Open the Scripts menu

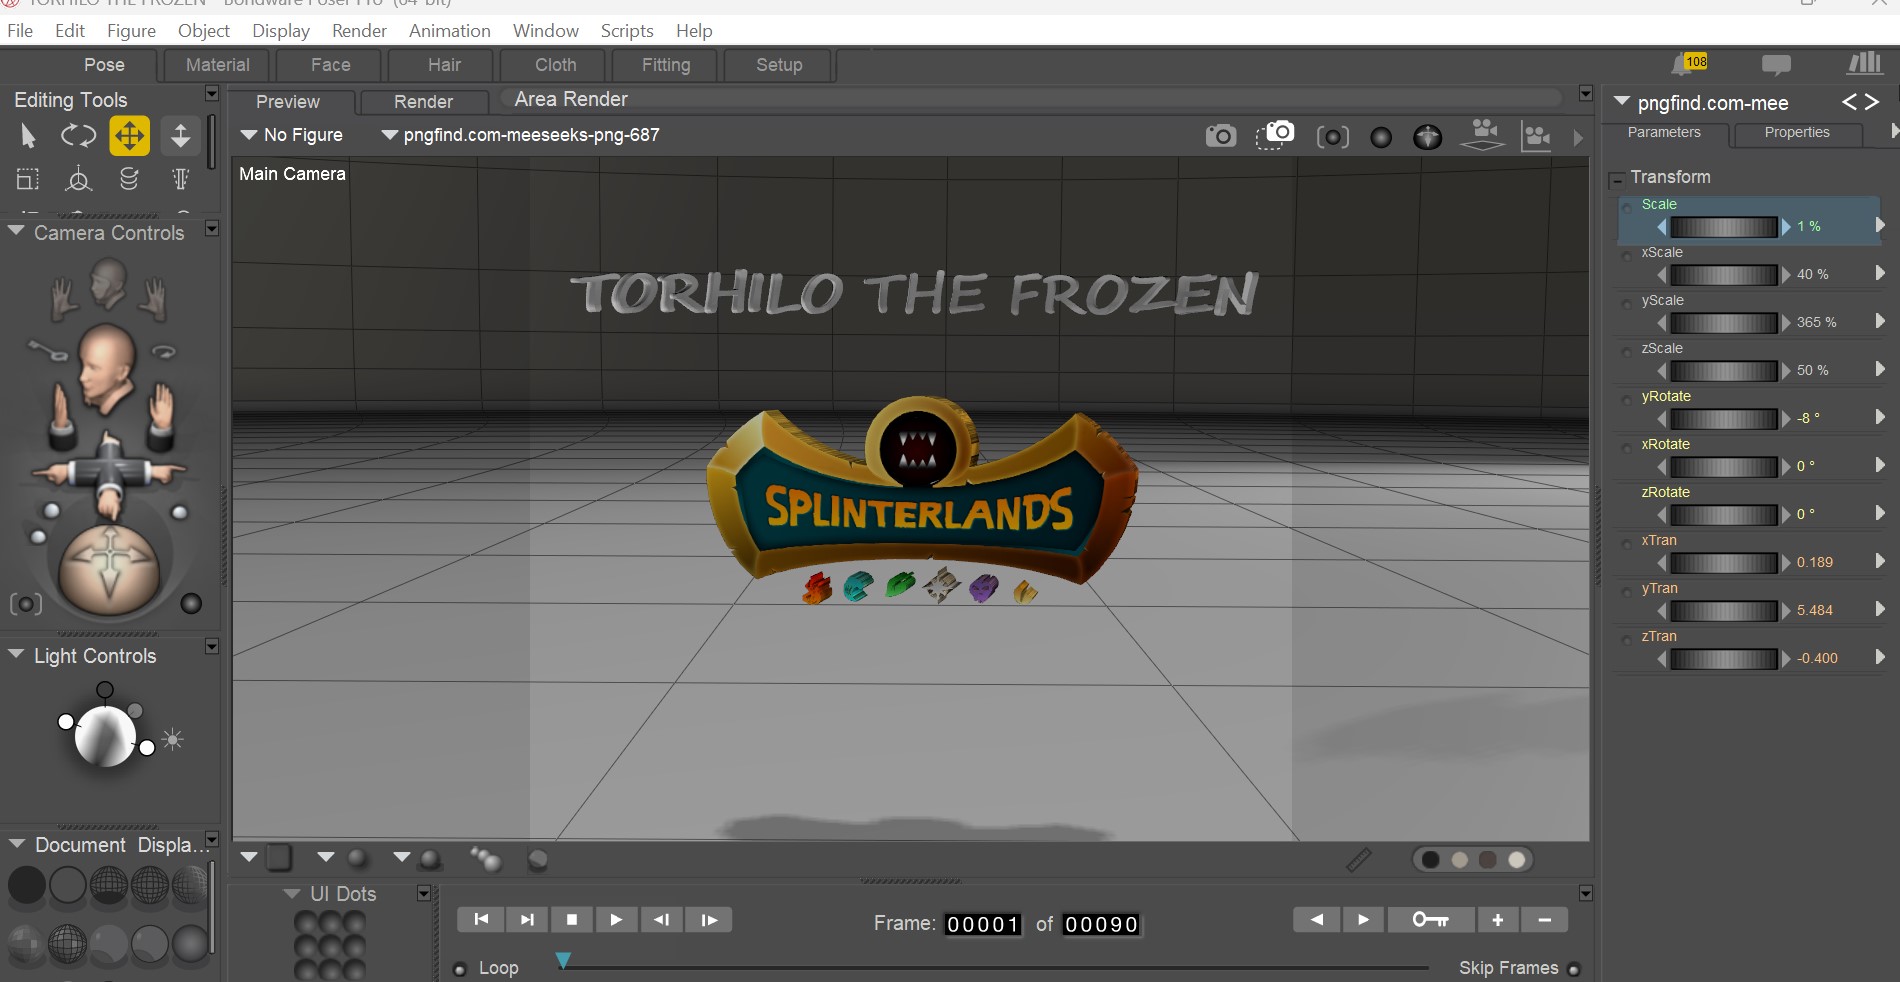(x=627, y=31)
